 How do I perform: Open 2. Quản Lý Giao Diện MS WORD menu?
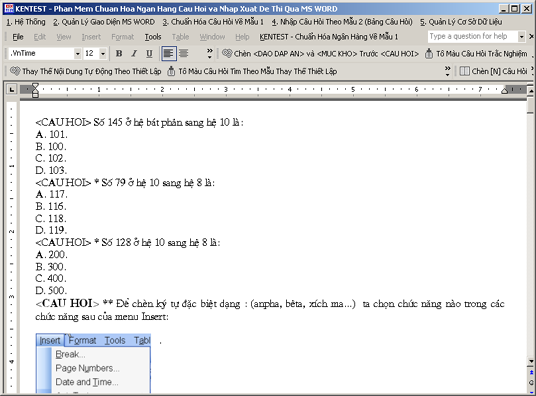coord(104,22)
